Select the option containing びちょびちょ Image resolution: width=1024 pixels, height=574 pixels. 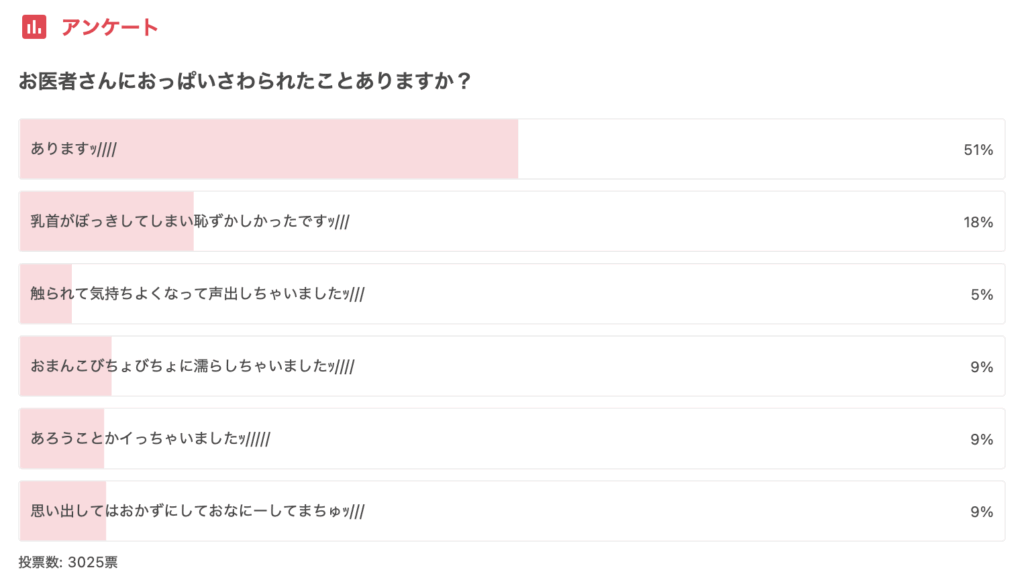pos(512,366)
